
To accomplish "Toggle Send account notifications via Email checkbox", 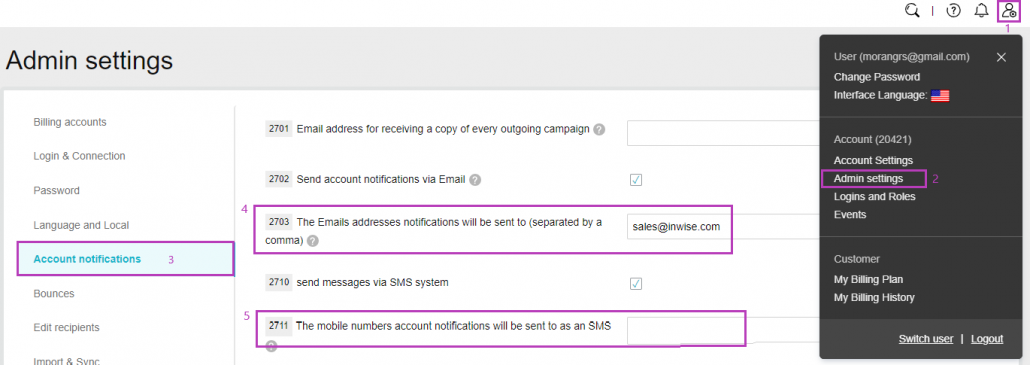I will pos(636,179).
